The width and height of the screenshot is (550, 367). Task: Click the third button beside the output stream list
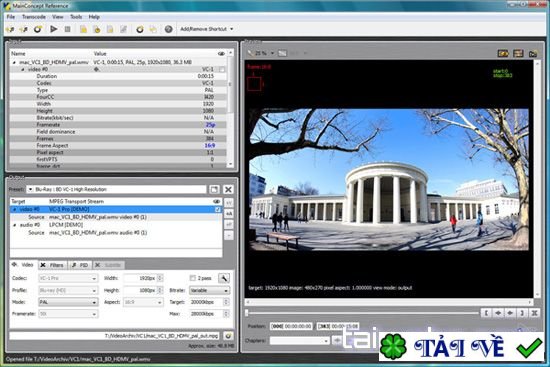click(x=229, y=224)
